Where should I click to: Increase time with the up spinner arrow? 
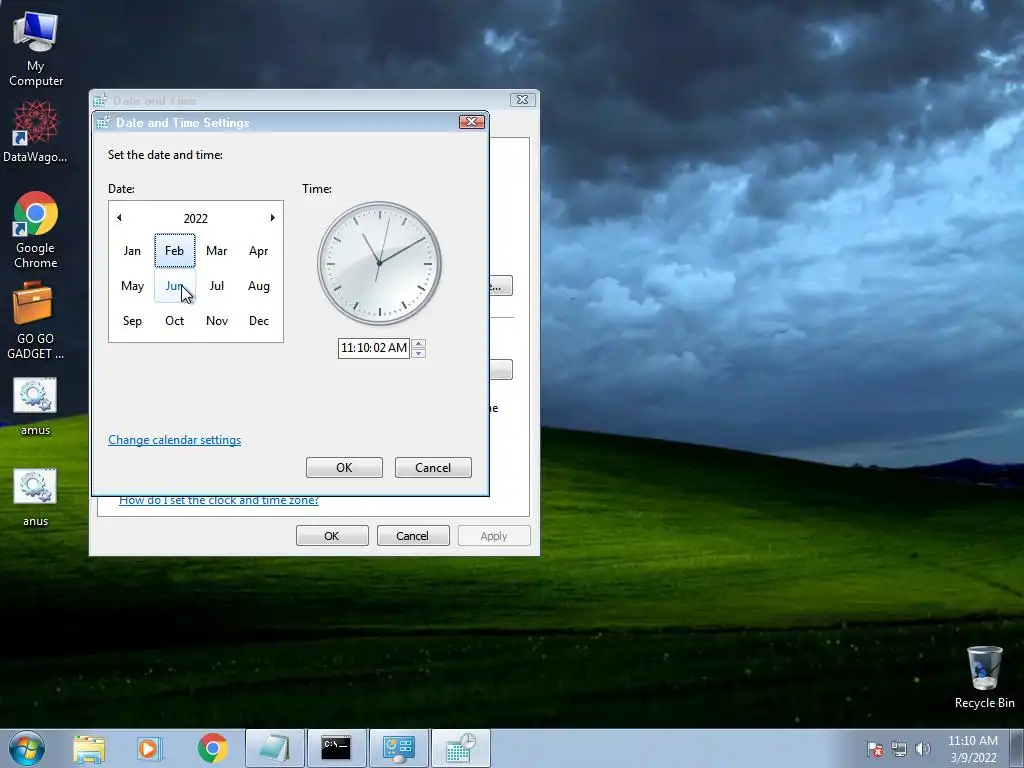[x=419, y=344]
